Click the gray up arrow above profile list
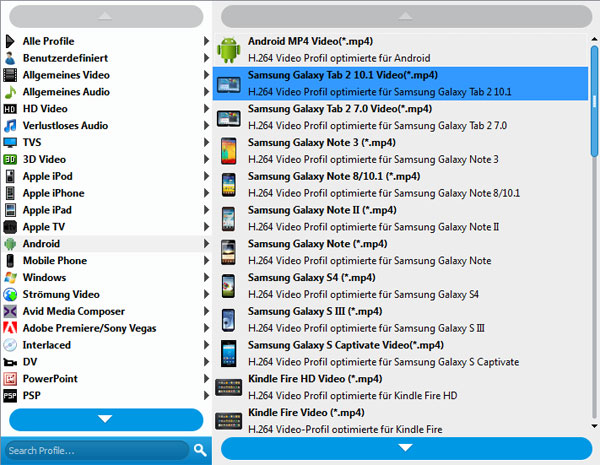Screen dimensions: 600x465 pyautogui.click(x=406, y=16)
